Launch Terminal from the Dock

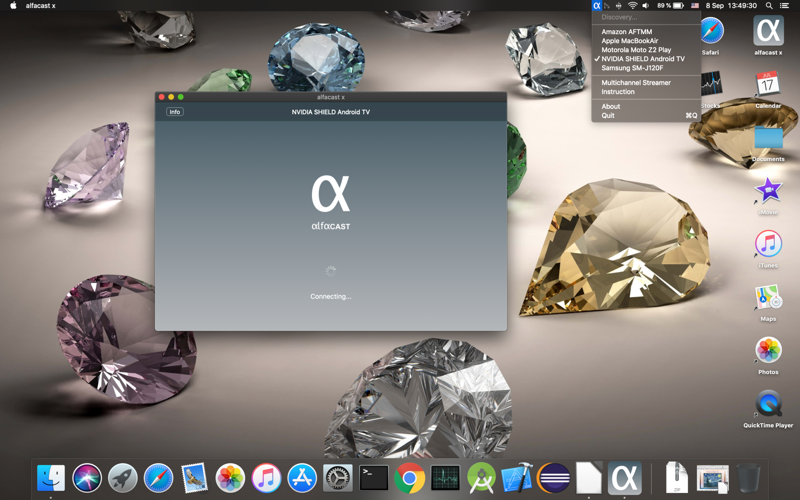(x=373, y=478)
